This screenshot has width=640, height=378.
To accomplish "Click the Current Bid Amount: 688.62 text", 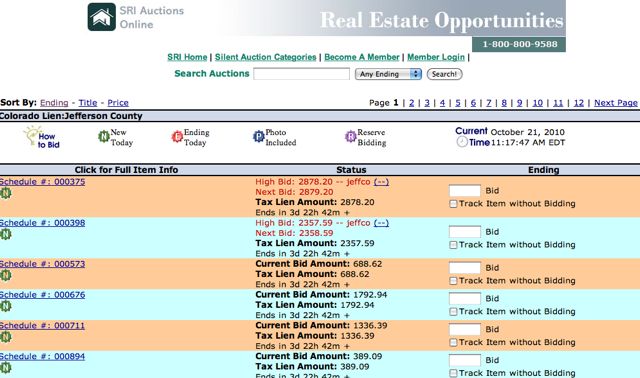I will pyautogui.click(x=319, y=264).
